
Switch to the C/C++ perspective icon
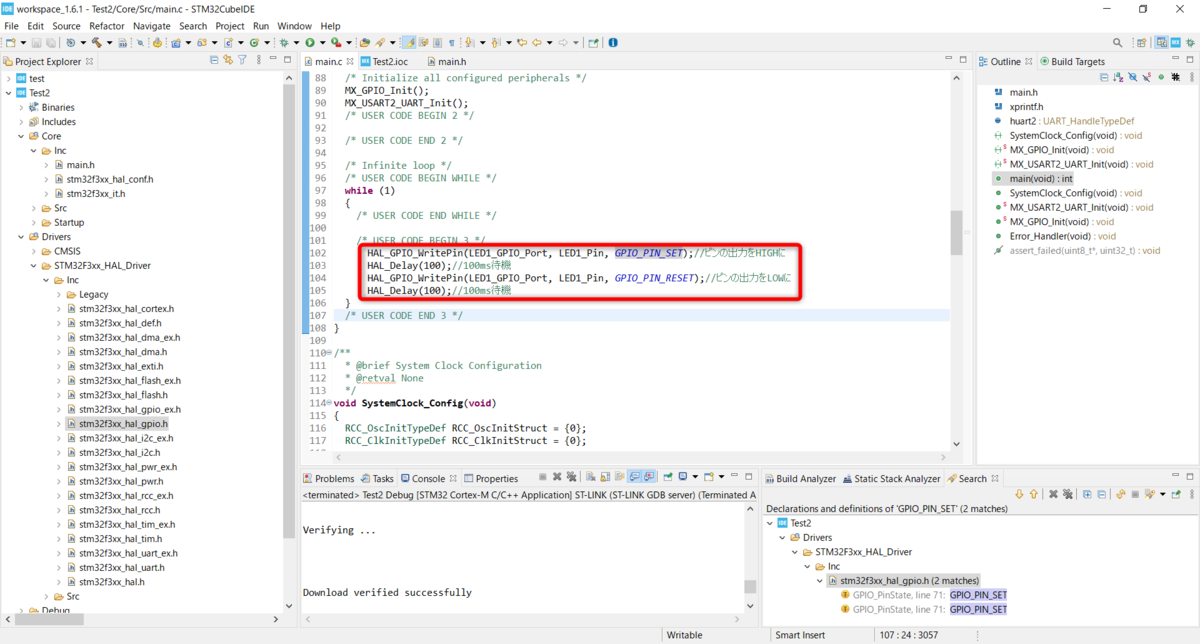tap(1161, 42)
